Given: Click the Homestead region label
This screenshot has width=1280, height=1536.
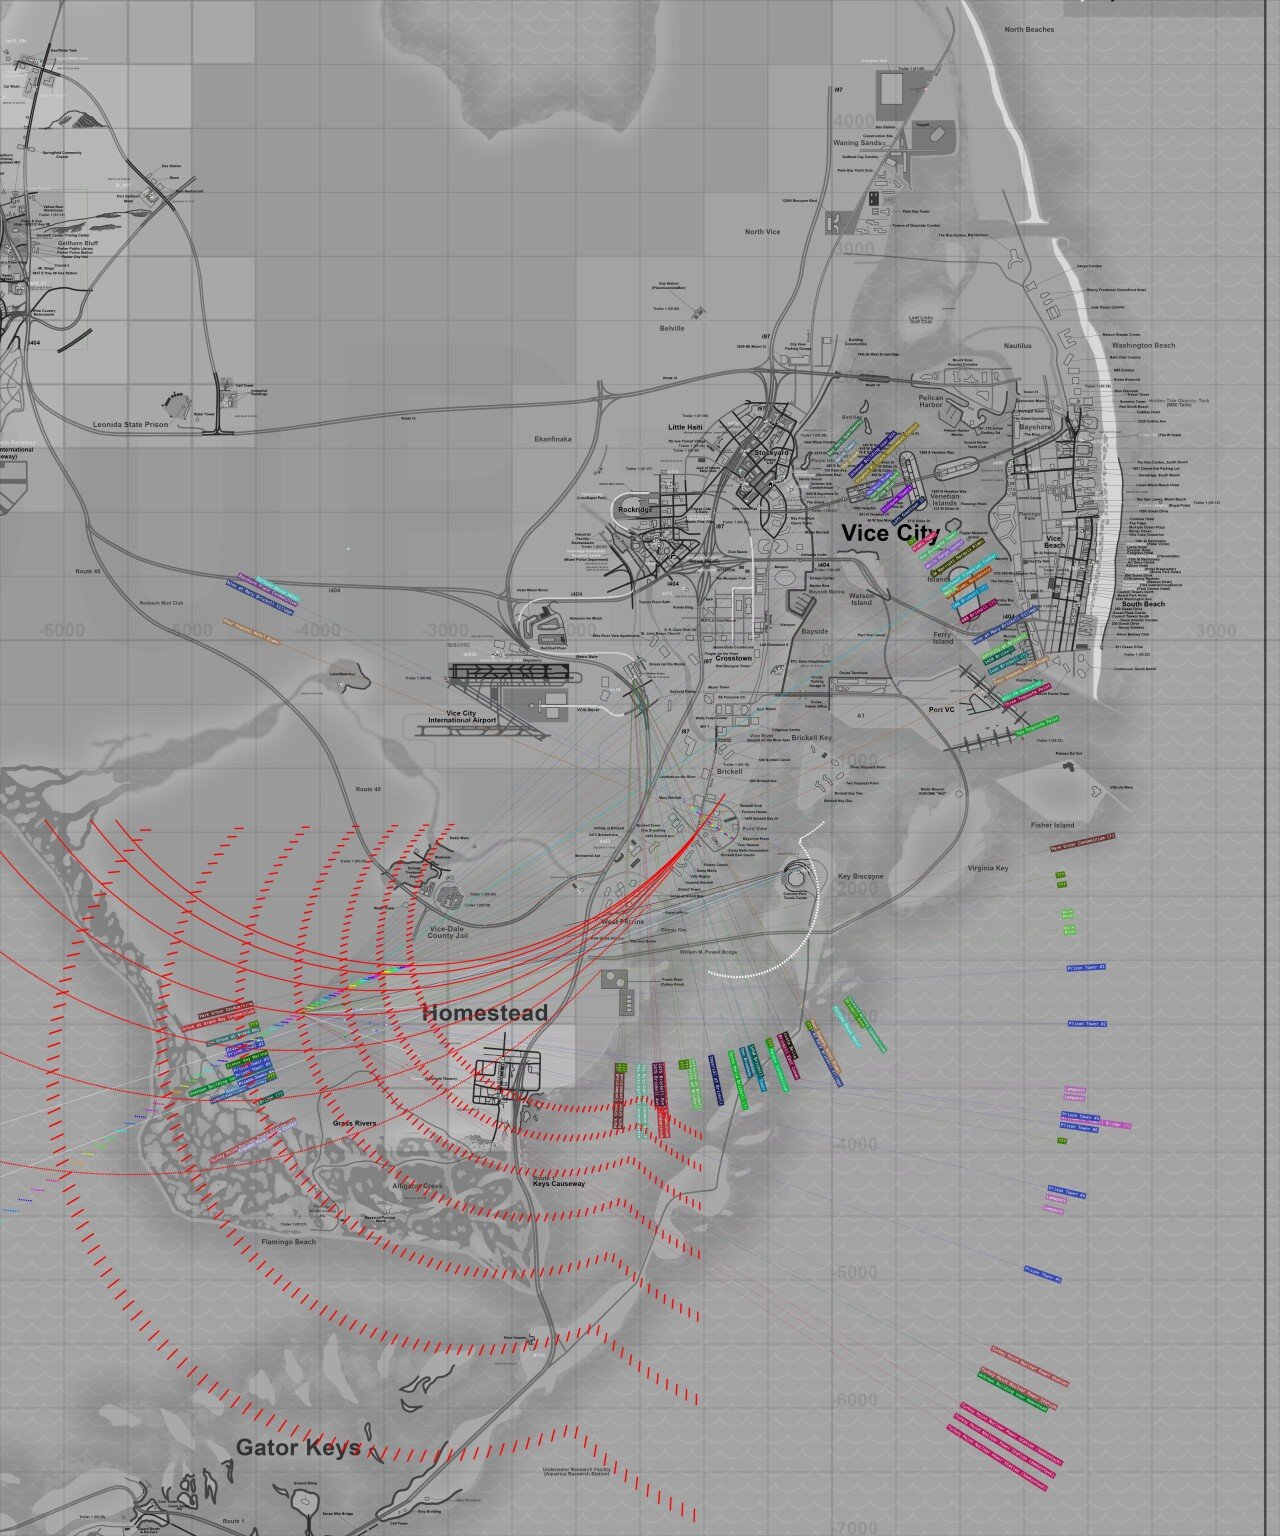Looking at the screenshot, I should pos(485,1013).
